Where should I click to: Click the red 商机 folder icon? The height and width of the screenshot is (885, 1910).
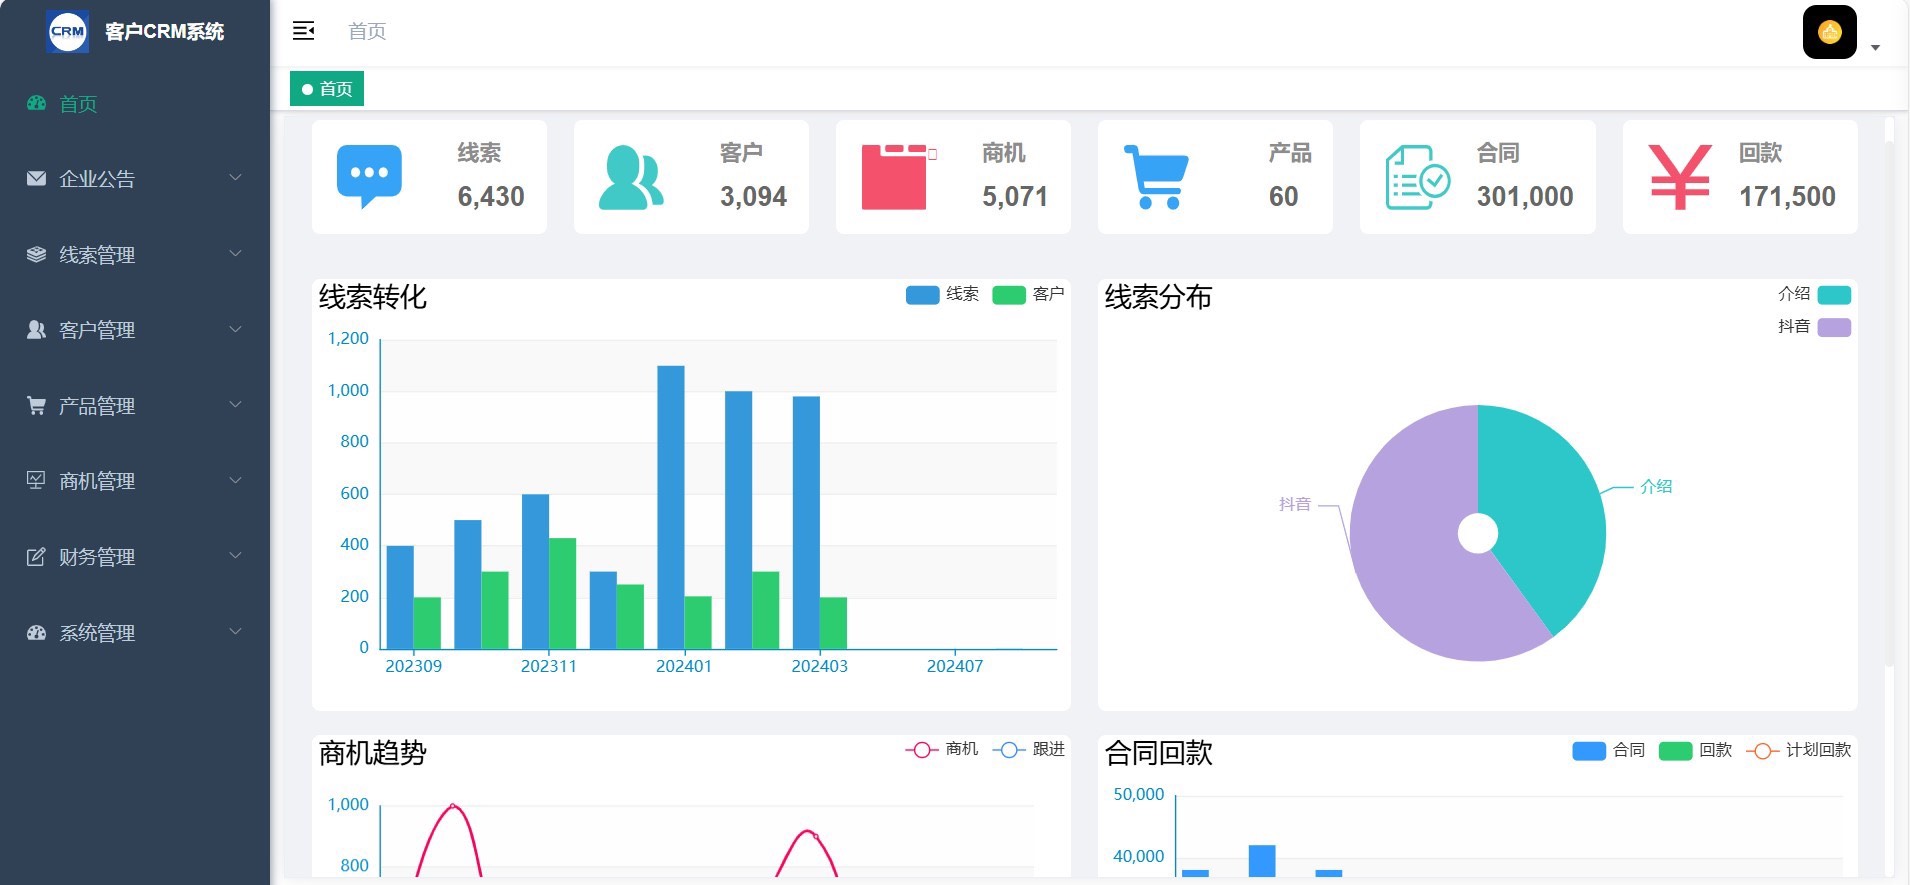tap(894, 177)
